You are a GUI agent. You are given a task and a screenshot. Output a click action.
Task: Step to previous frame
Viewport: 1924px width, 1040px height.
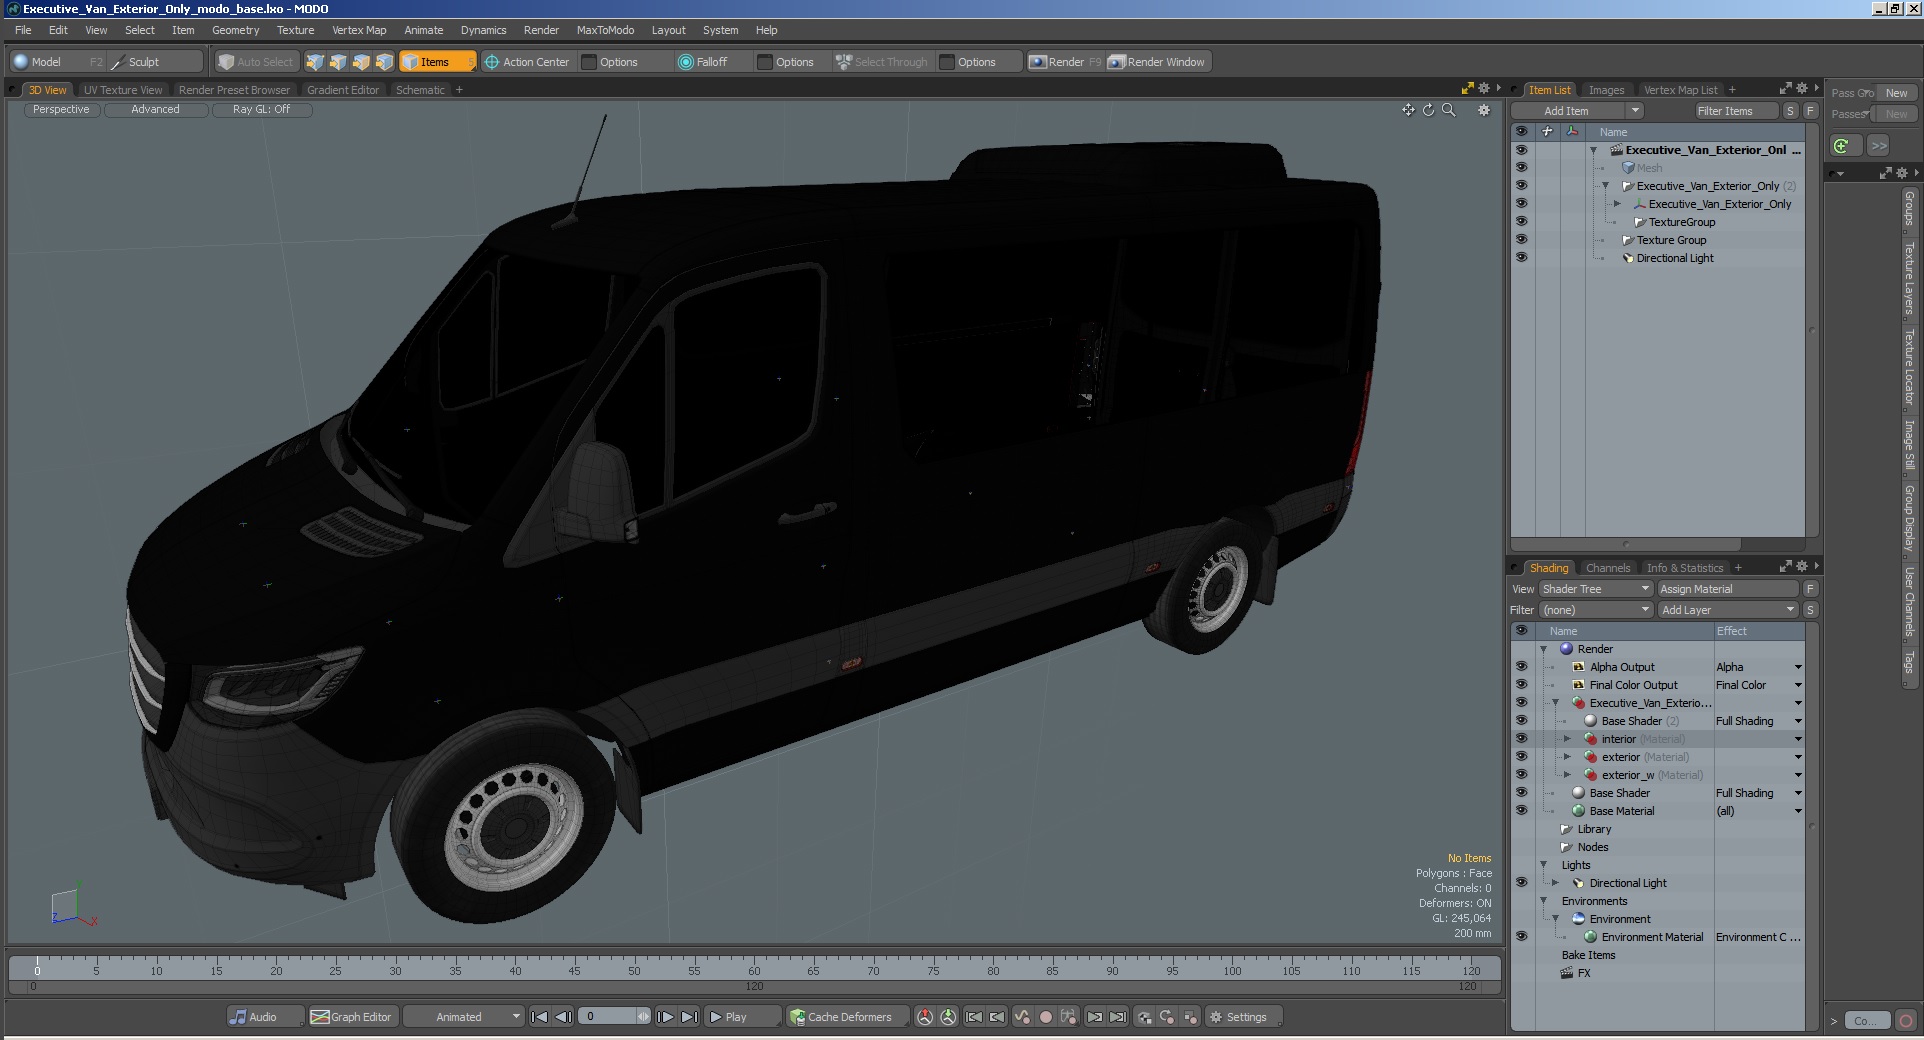(563, 1017)
